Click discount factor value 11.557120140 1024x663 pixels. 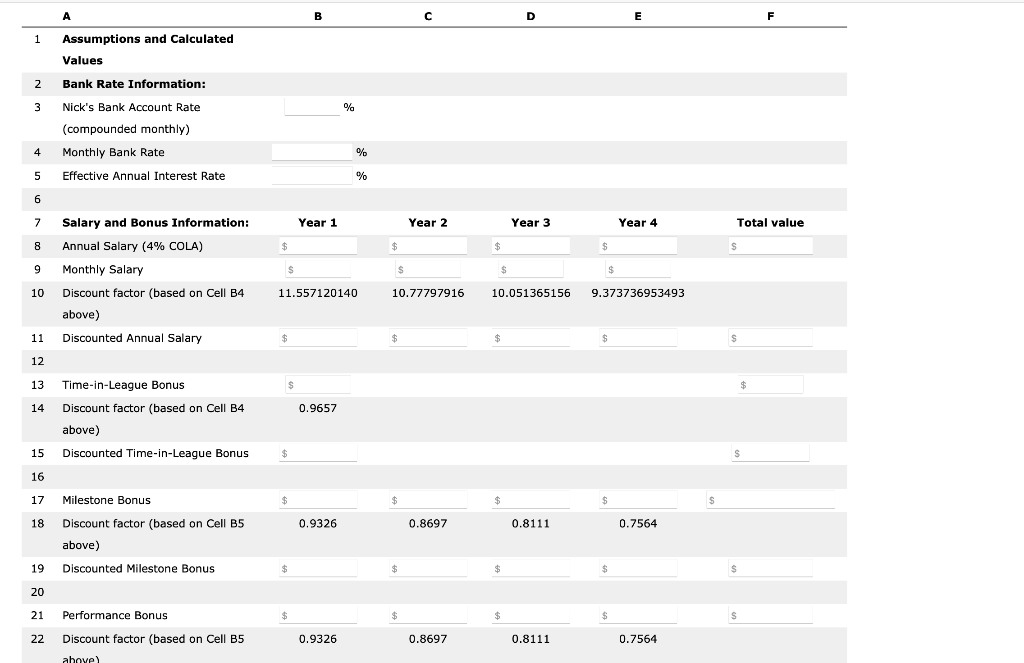coord(318,293)
